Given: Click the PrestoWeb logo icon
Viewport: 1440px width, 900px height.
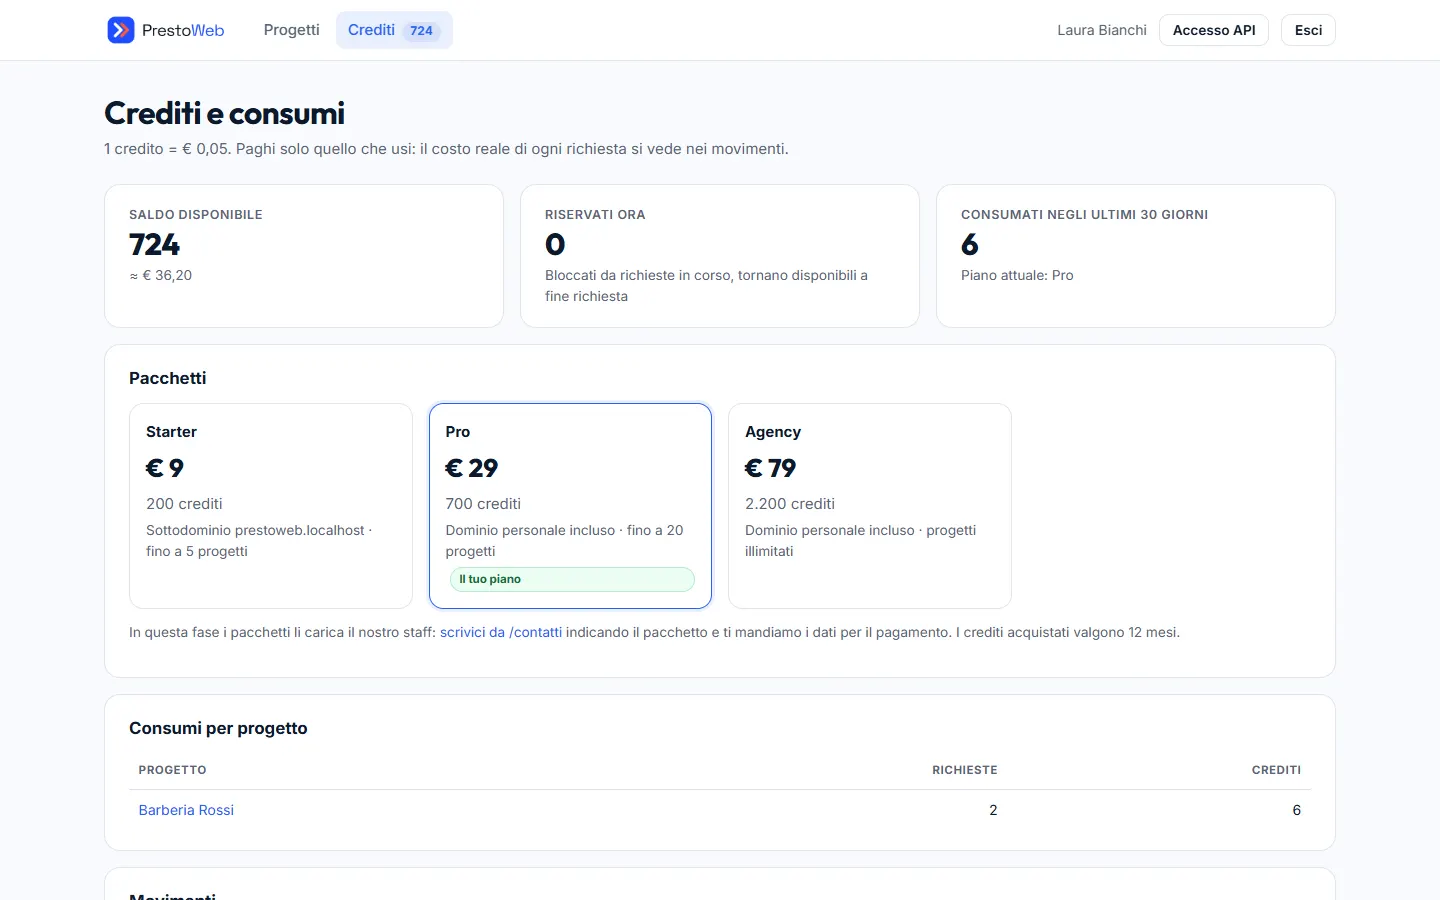Looking at the screenshot, I should click(121, 30).
